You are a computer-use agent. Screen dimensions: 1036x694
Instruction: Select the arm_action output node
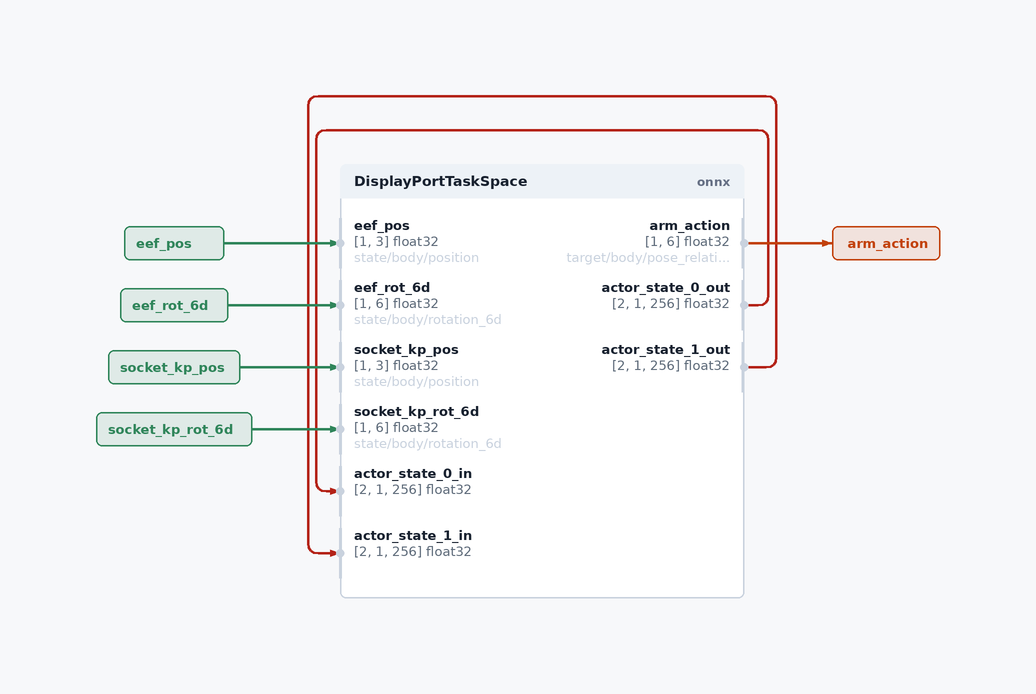point(886,243)
